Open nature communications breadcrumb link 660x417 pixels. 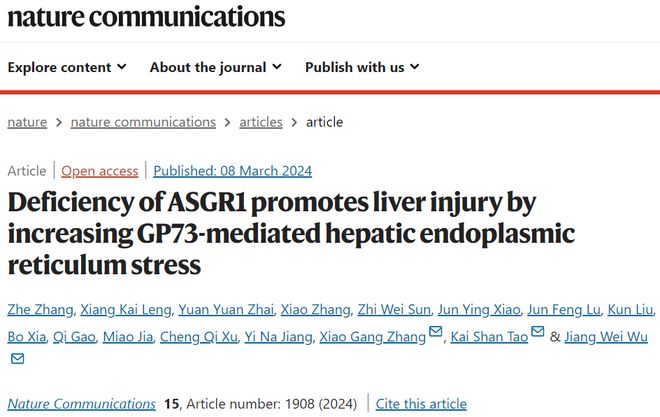143,122
